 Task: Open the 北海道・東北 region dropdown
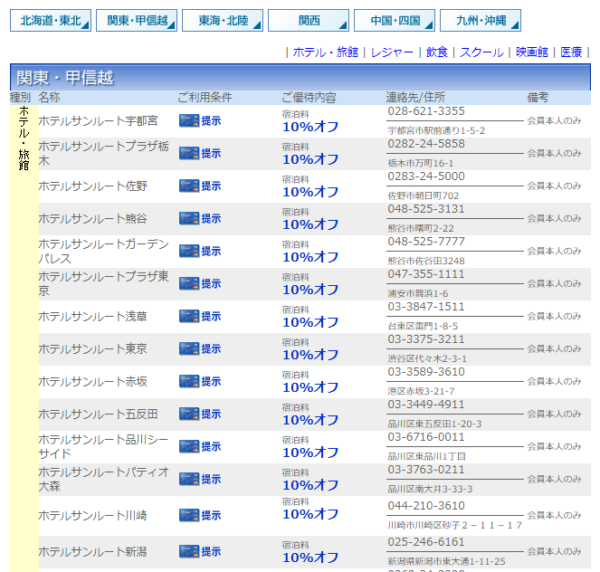[x=51, y=21]
